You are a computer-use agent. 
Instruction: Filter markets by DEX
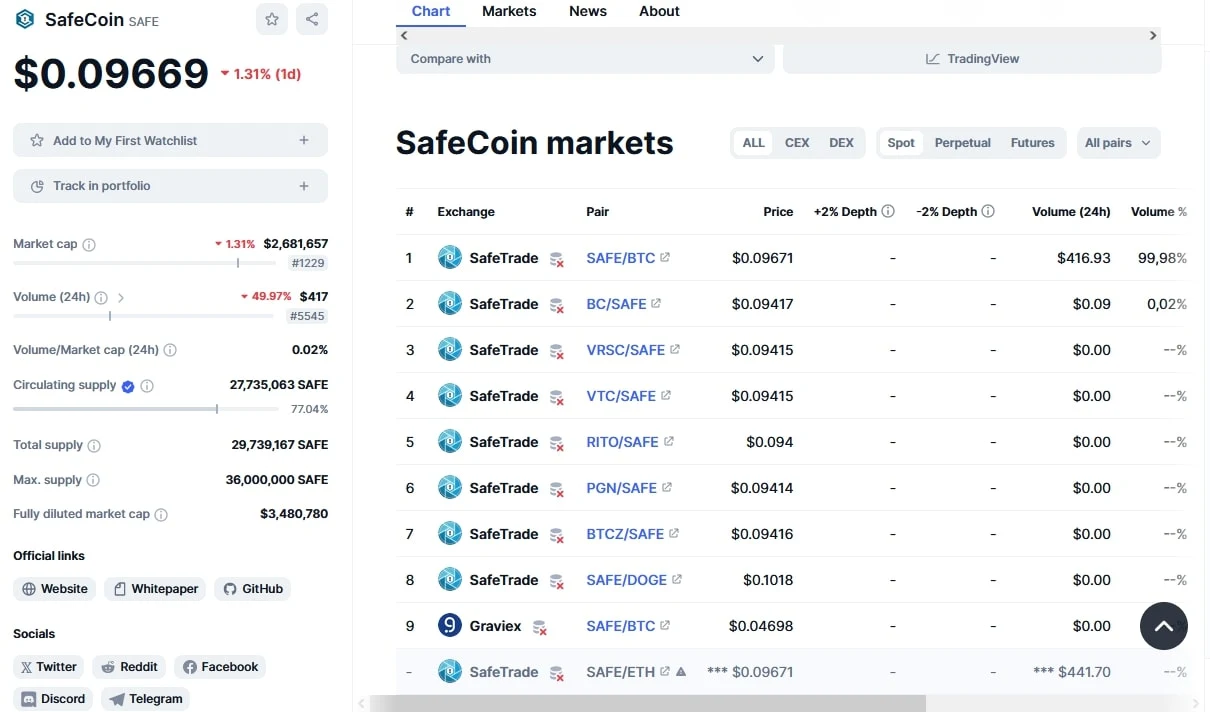pyautogui.click(x=842, y=143)
